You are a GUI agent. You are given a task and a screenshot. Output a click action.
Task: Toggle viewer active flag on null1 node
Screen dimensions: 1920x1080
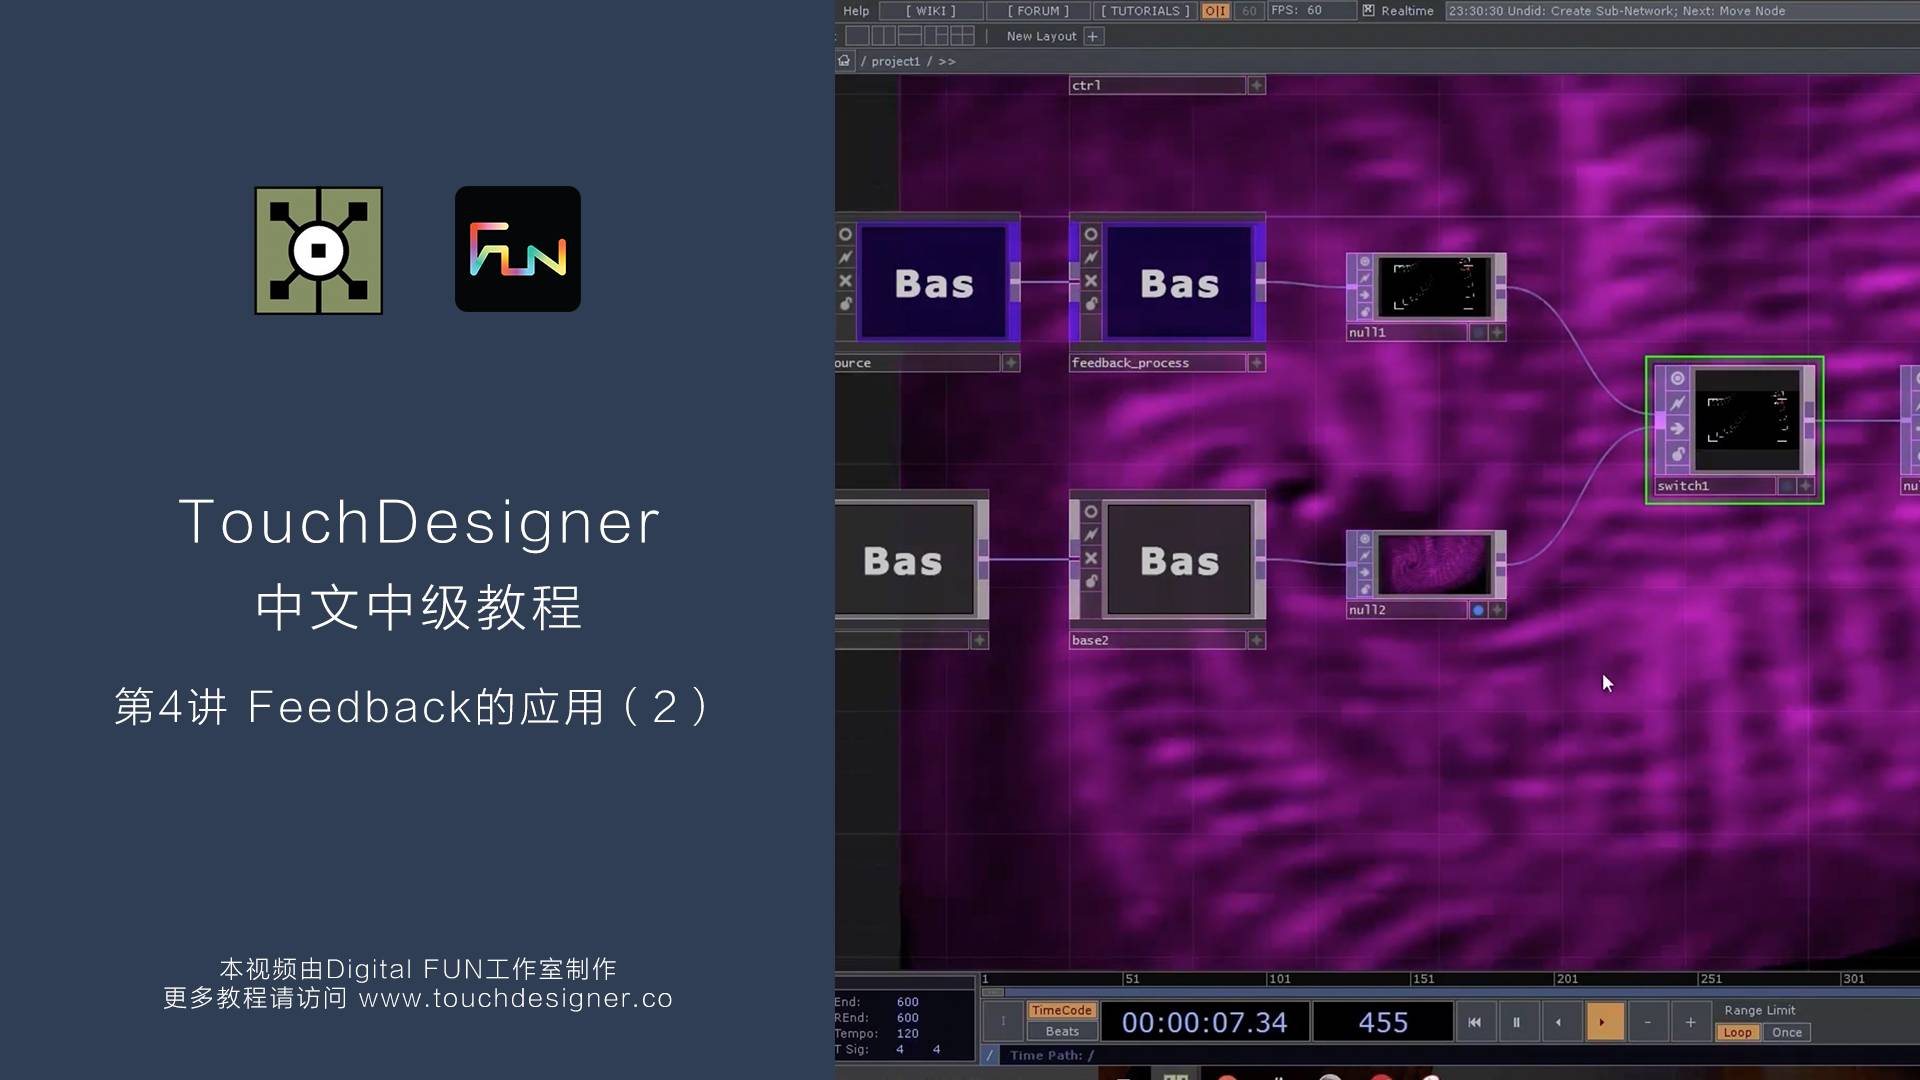coord(1364,262)
